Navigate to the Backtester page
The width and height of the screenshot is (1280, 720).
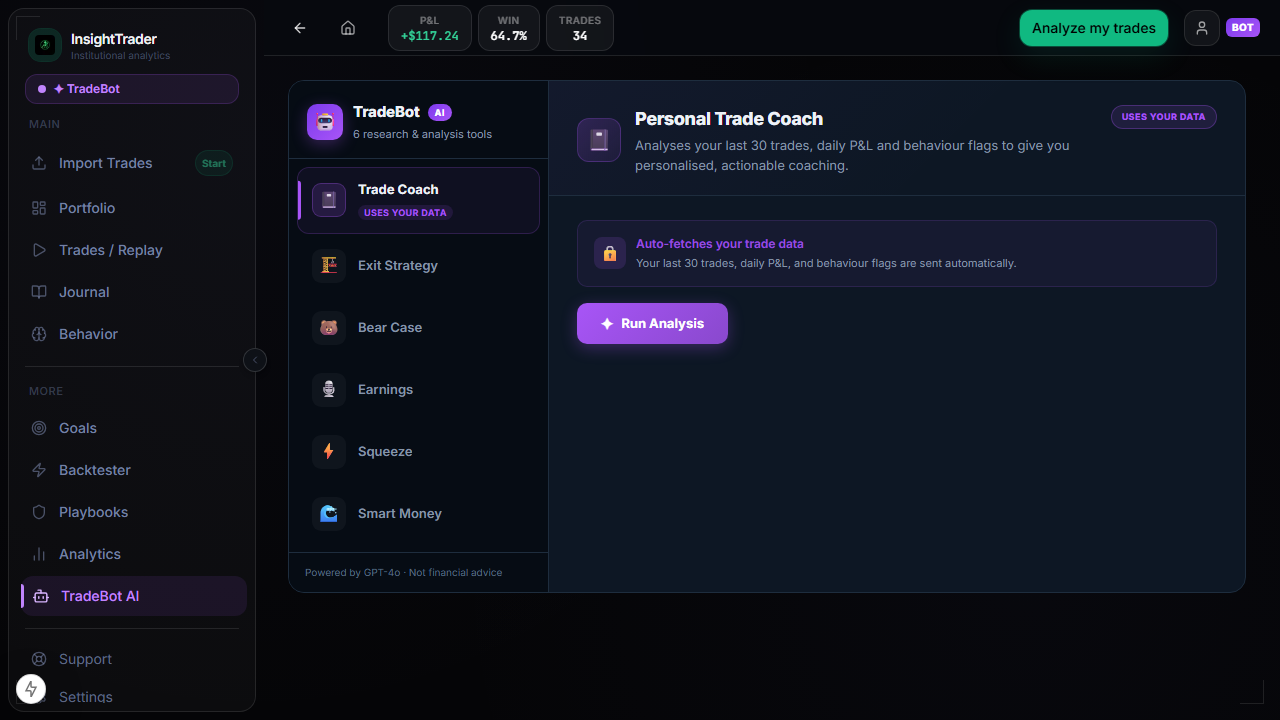click(x=95, y=470)
